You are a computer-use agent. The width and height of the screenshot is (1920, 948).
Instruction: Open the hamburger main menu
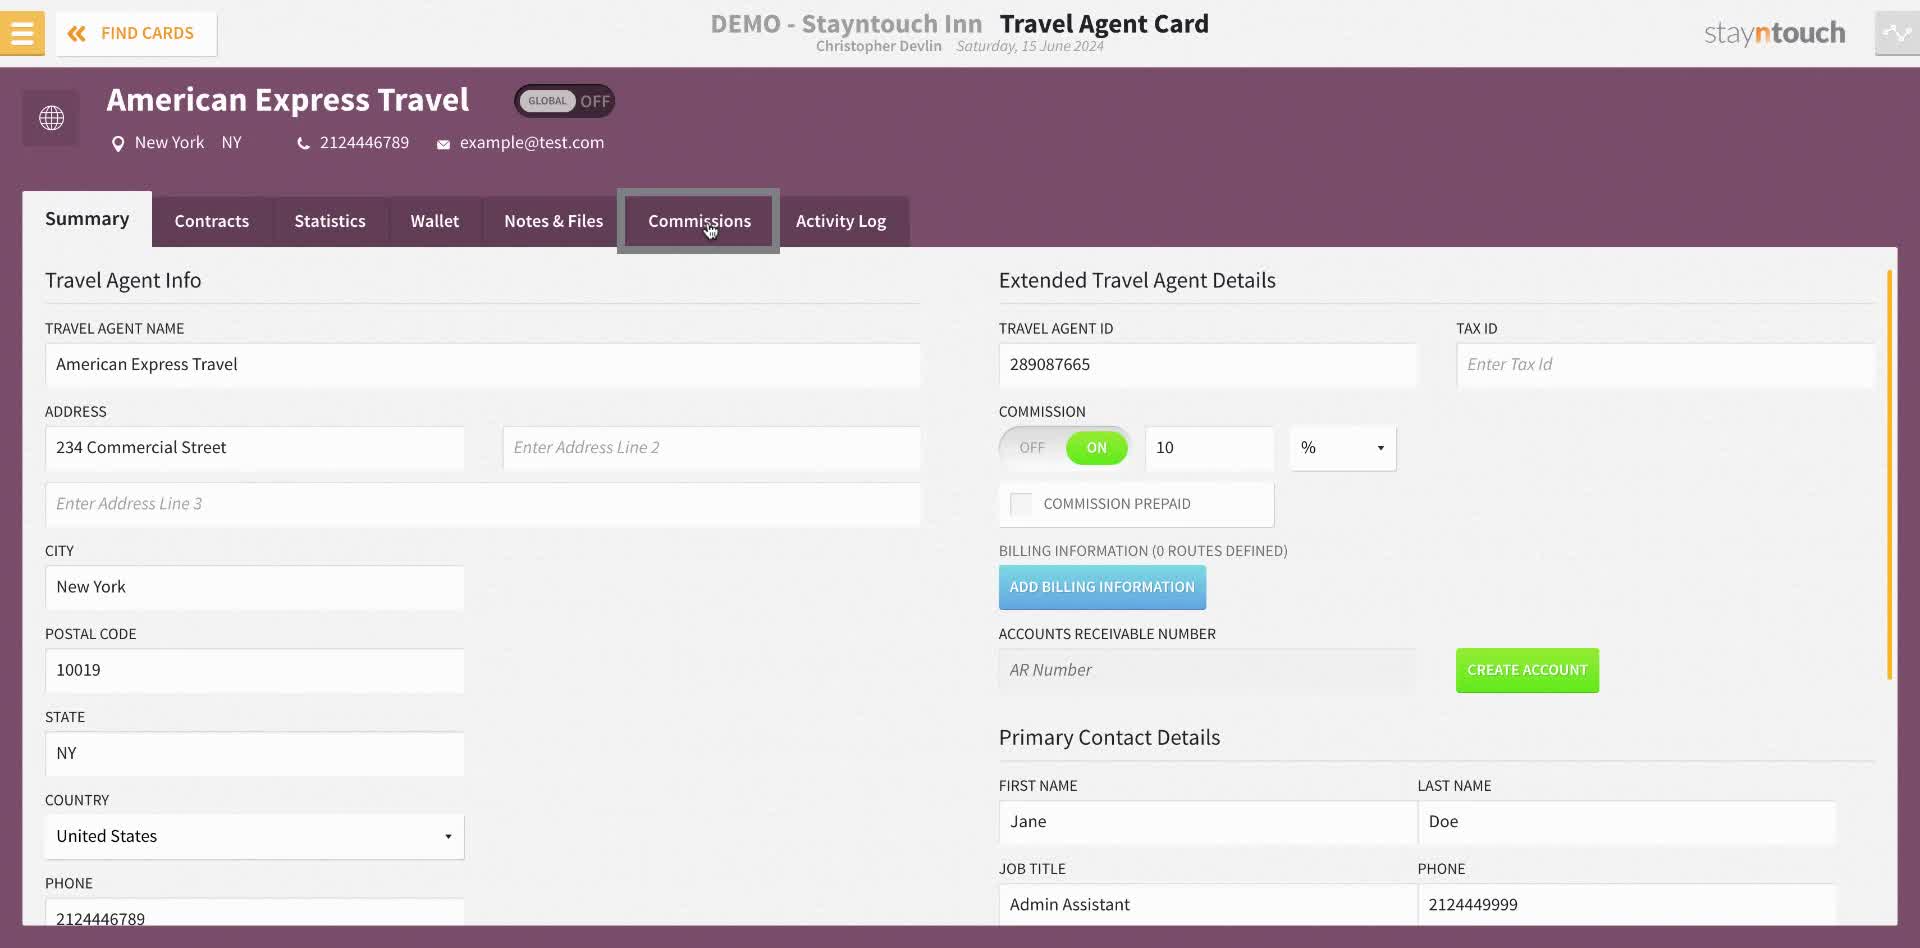(x=22, y=33)
